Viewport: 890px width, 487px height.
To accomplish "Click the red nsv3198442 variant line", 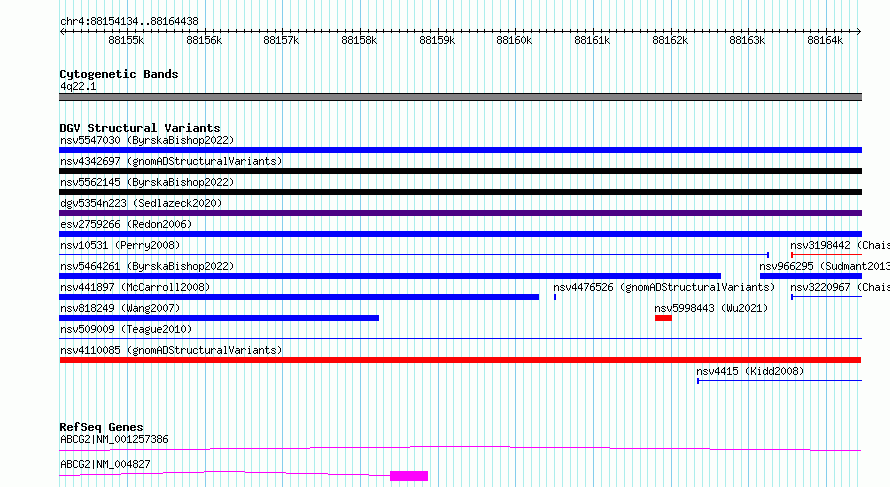I will 826,255.
